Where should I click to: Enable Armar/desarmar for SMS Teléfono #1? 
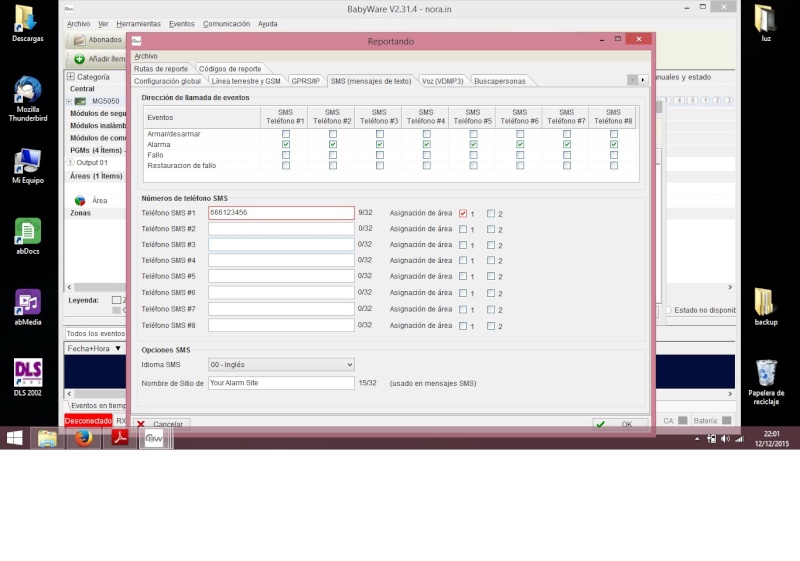(x=286, y=134)
